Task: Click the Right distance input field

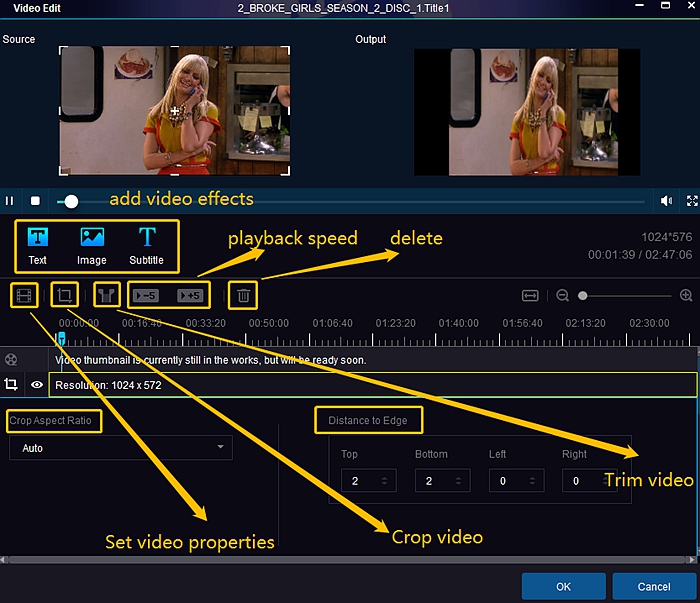Action: click(x=589, y=481)
